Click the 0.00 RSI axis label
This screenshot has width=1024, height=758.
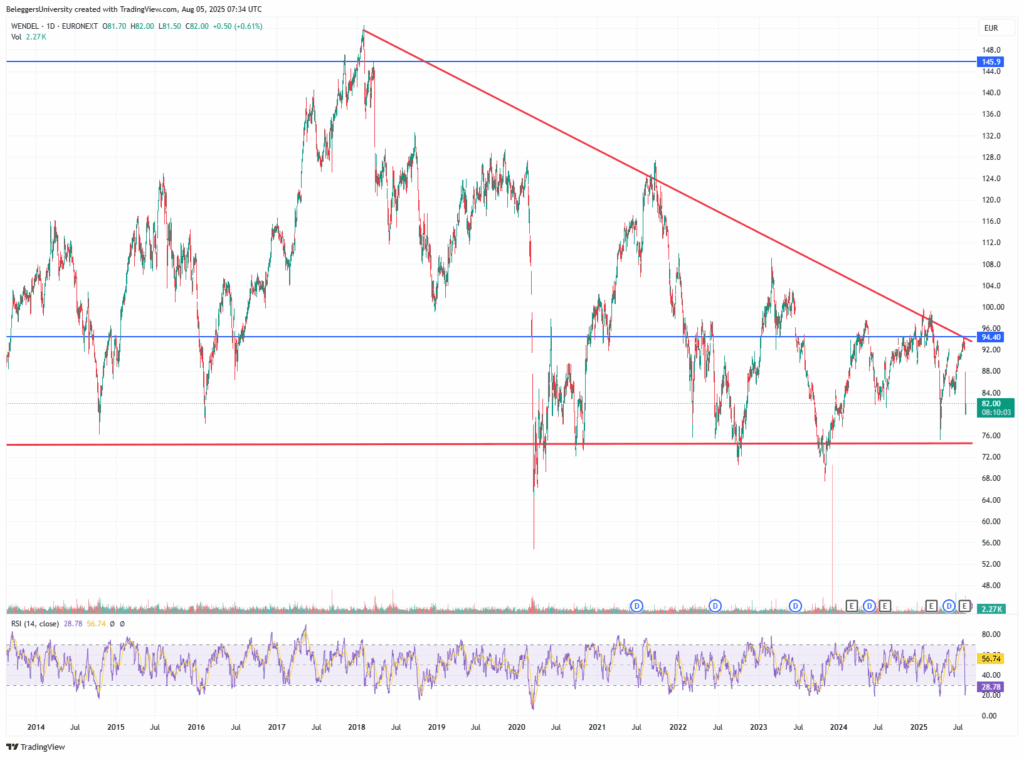click(989, 716)
